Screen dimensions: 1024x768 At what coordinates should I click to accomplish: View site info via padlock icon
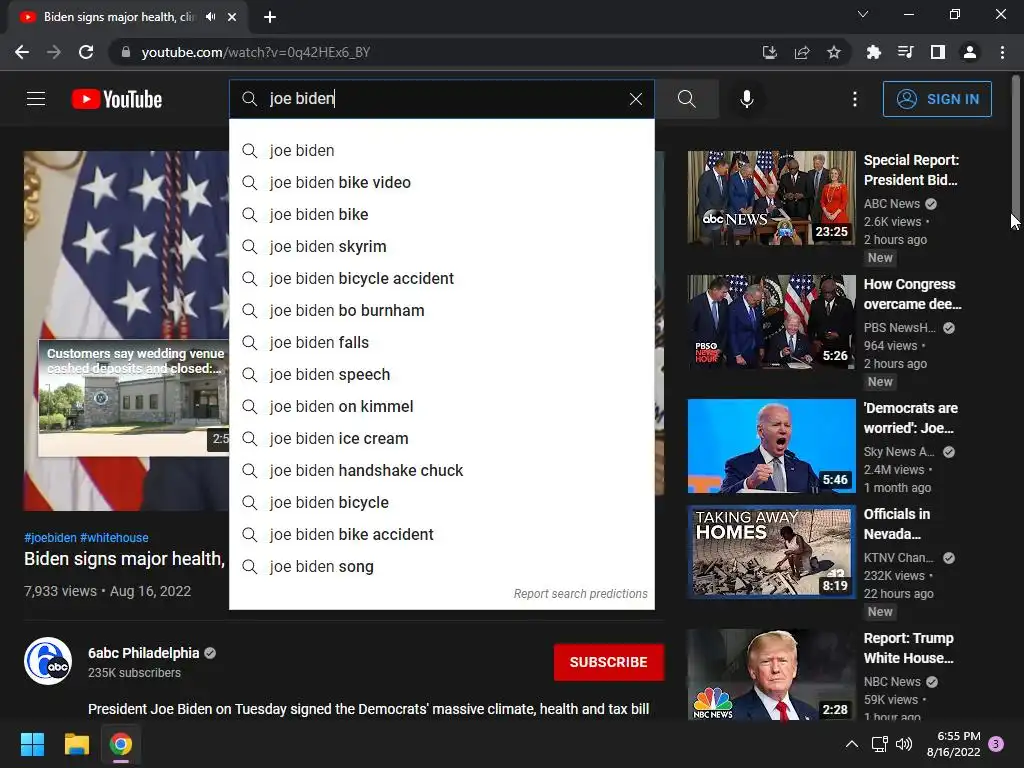click(125, 52)
